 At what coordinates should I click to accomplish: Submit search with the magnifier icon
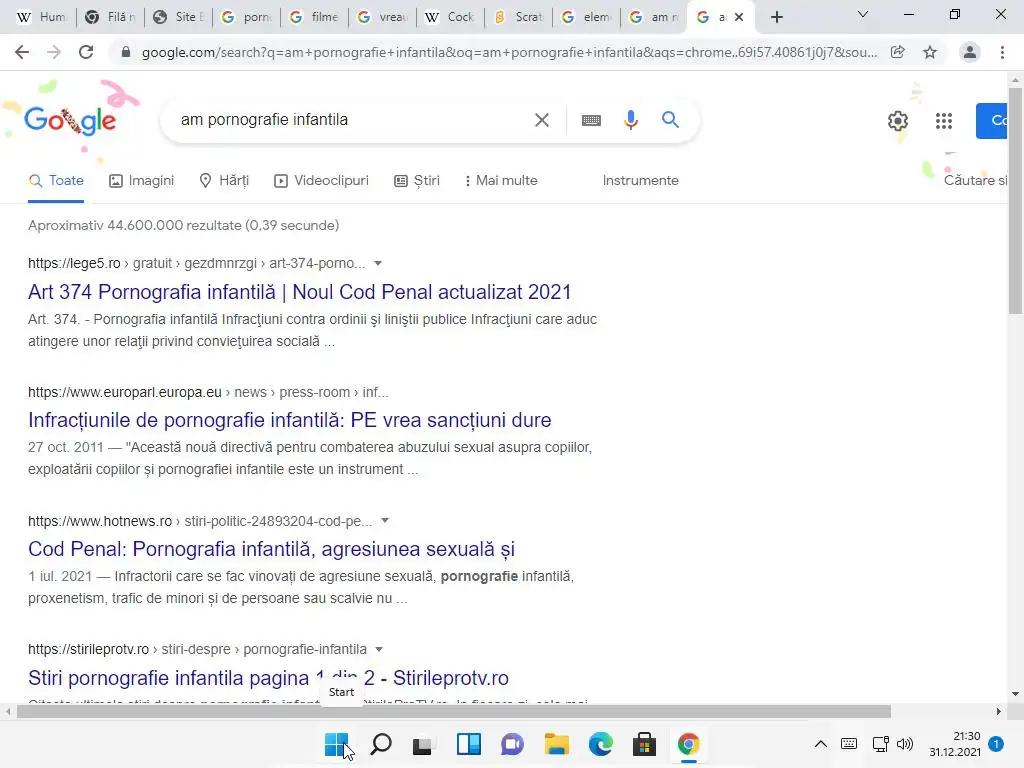[x=670, y=120]
